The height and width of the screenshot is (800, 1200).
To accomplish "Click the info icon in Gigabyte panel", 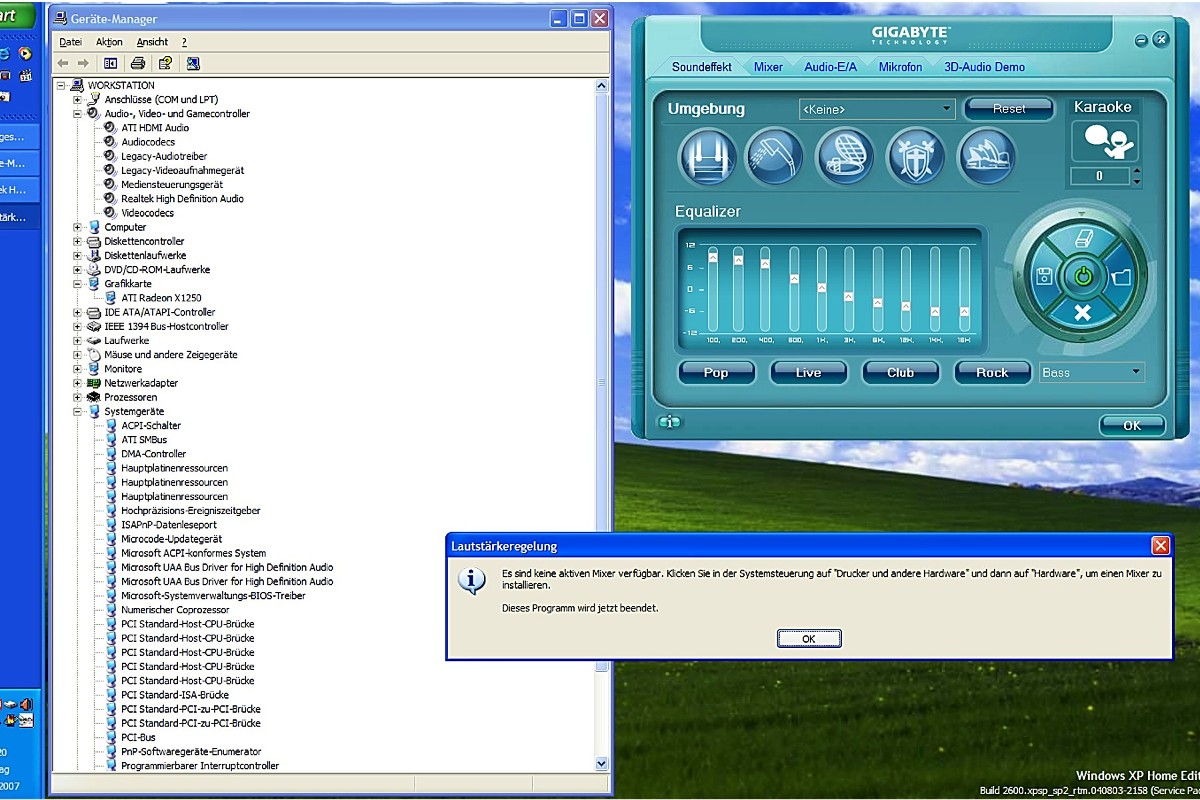I will 669,422.
